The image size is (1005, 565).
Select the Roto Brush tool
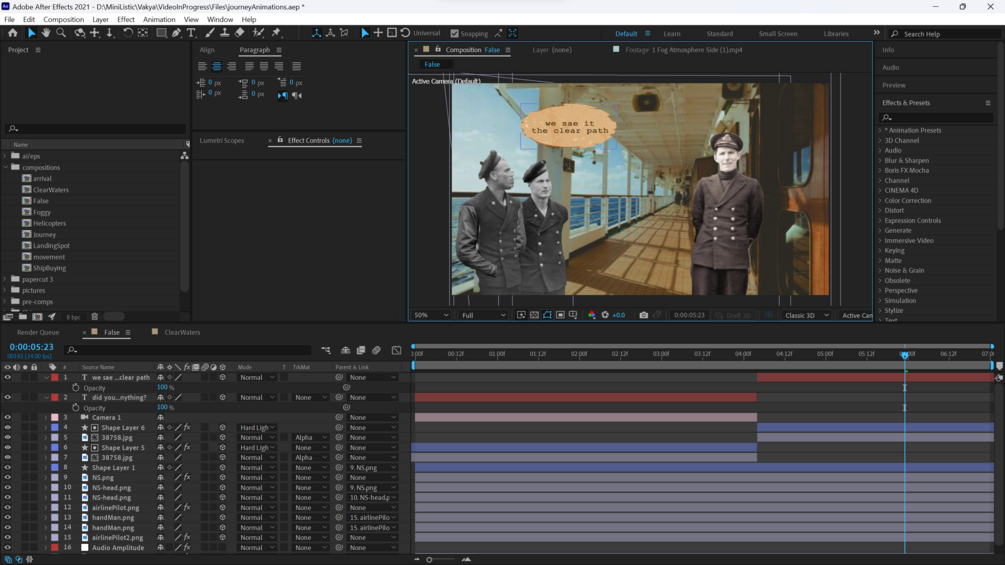pyautogui.click(x=258, y=33)
